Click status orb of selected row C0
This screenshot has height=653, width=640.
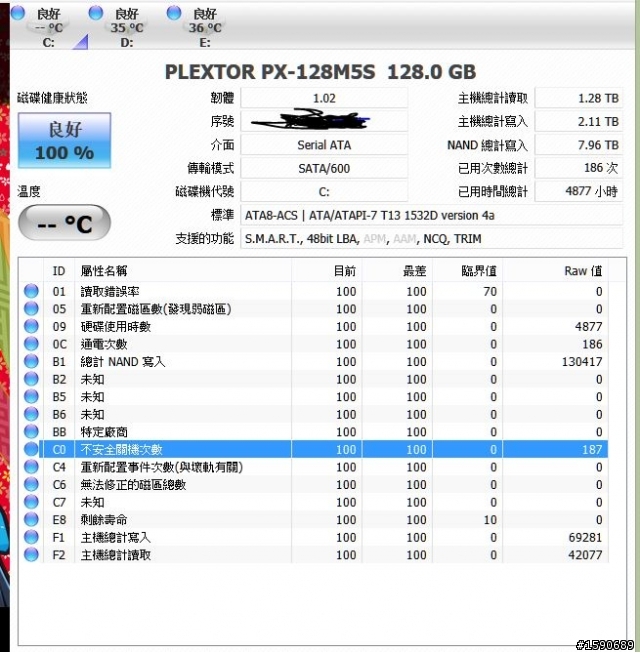coord(31,449)
